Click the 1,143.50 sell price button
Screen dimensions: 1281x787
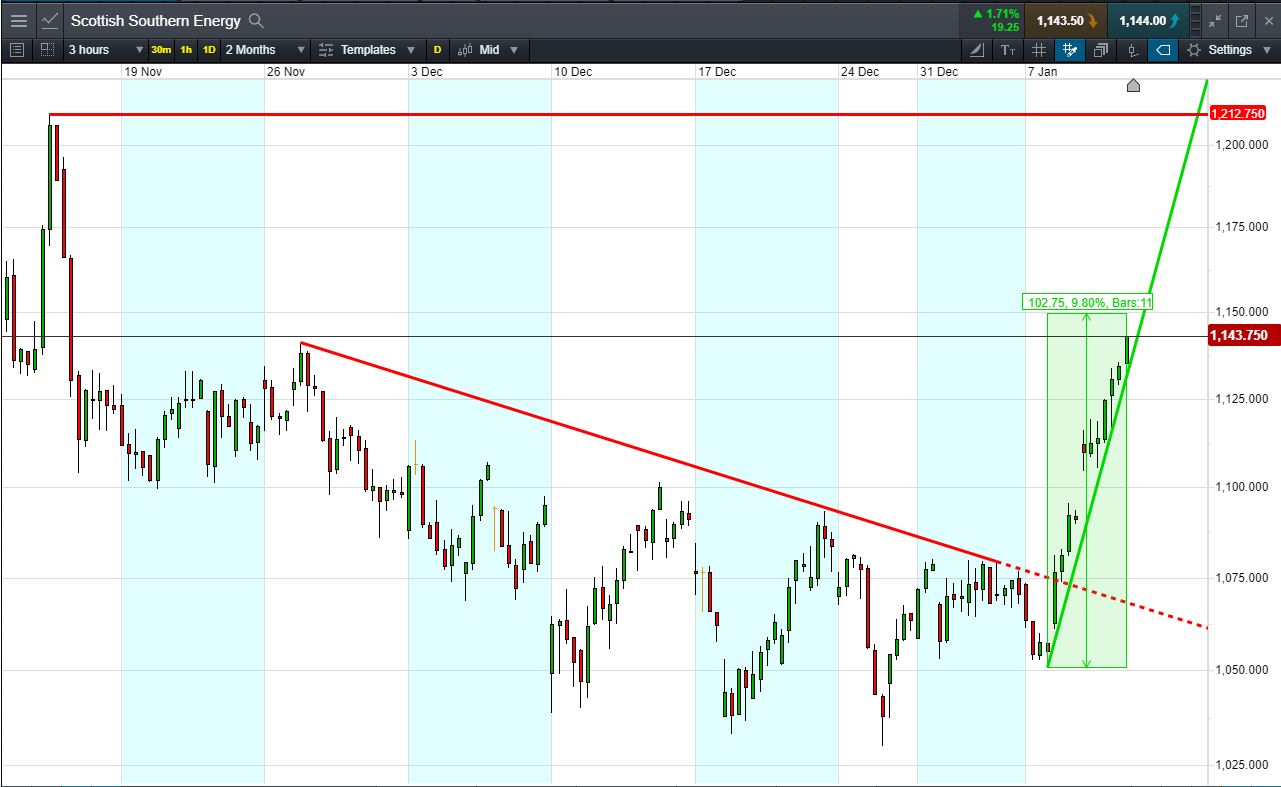pos(1065,20)
